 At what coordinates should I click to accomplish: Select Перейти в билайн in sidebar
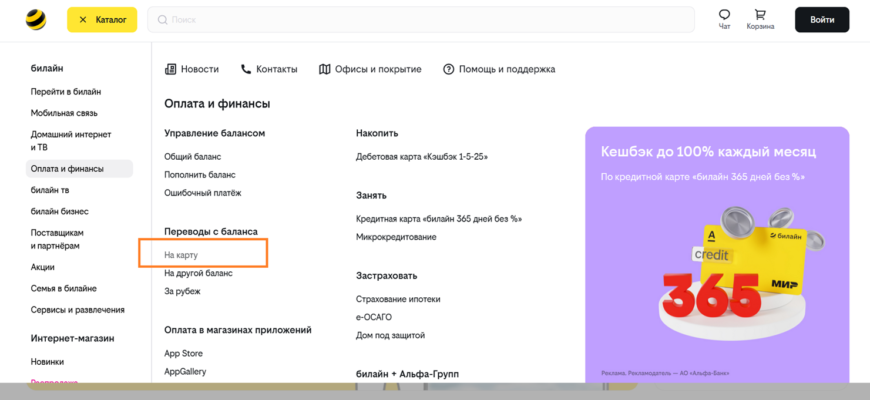click(x=65, y=92)
